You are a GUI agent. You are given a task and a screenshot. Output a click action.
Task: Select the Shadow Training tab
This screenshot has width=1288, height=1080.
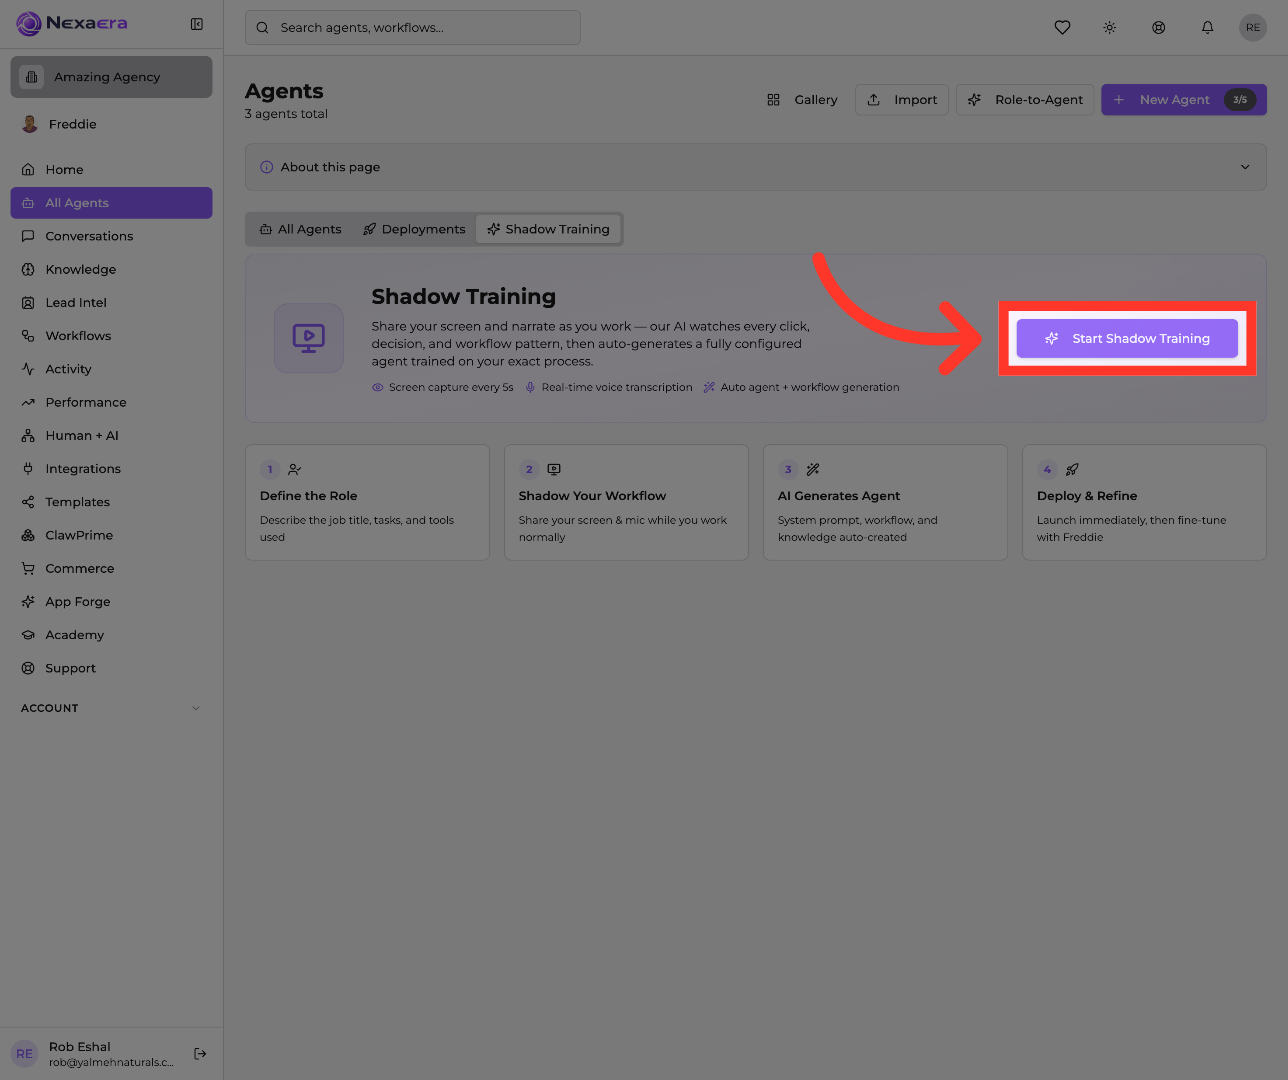[x=548, y=229]
